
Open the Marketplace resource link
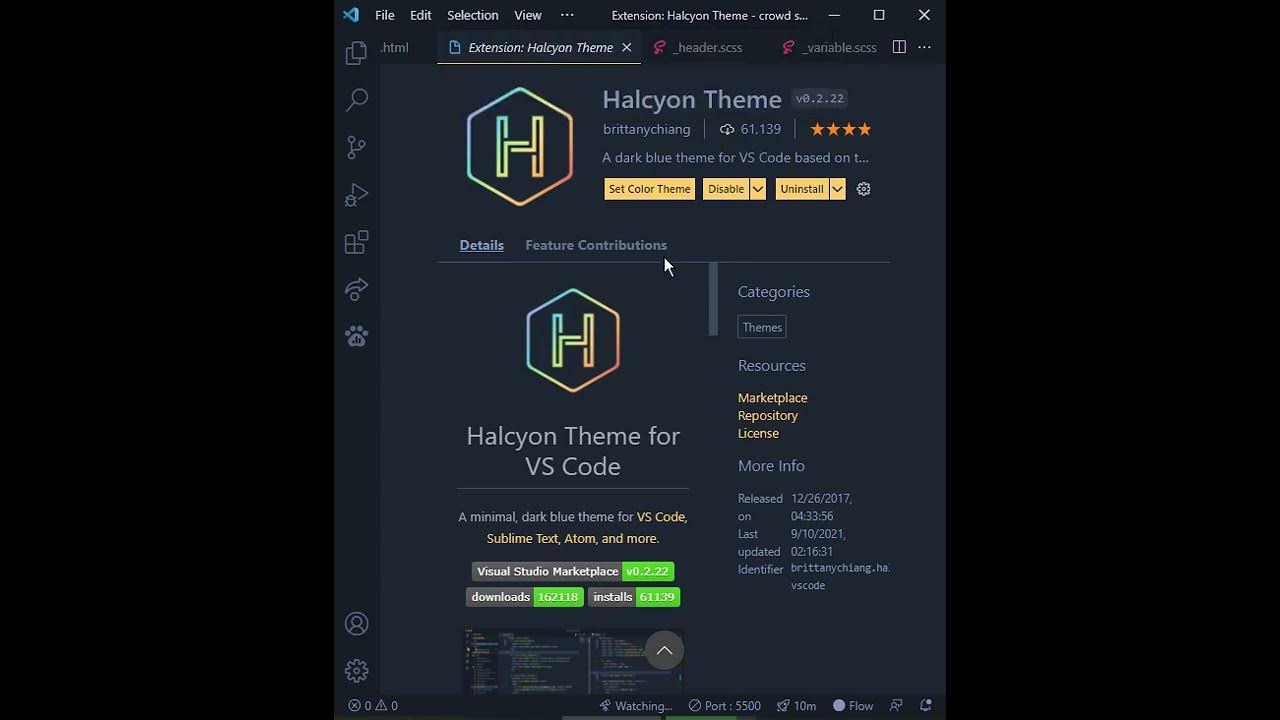(x=772, y=398)
